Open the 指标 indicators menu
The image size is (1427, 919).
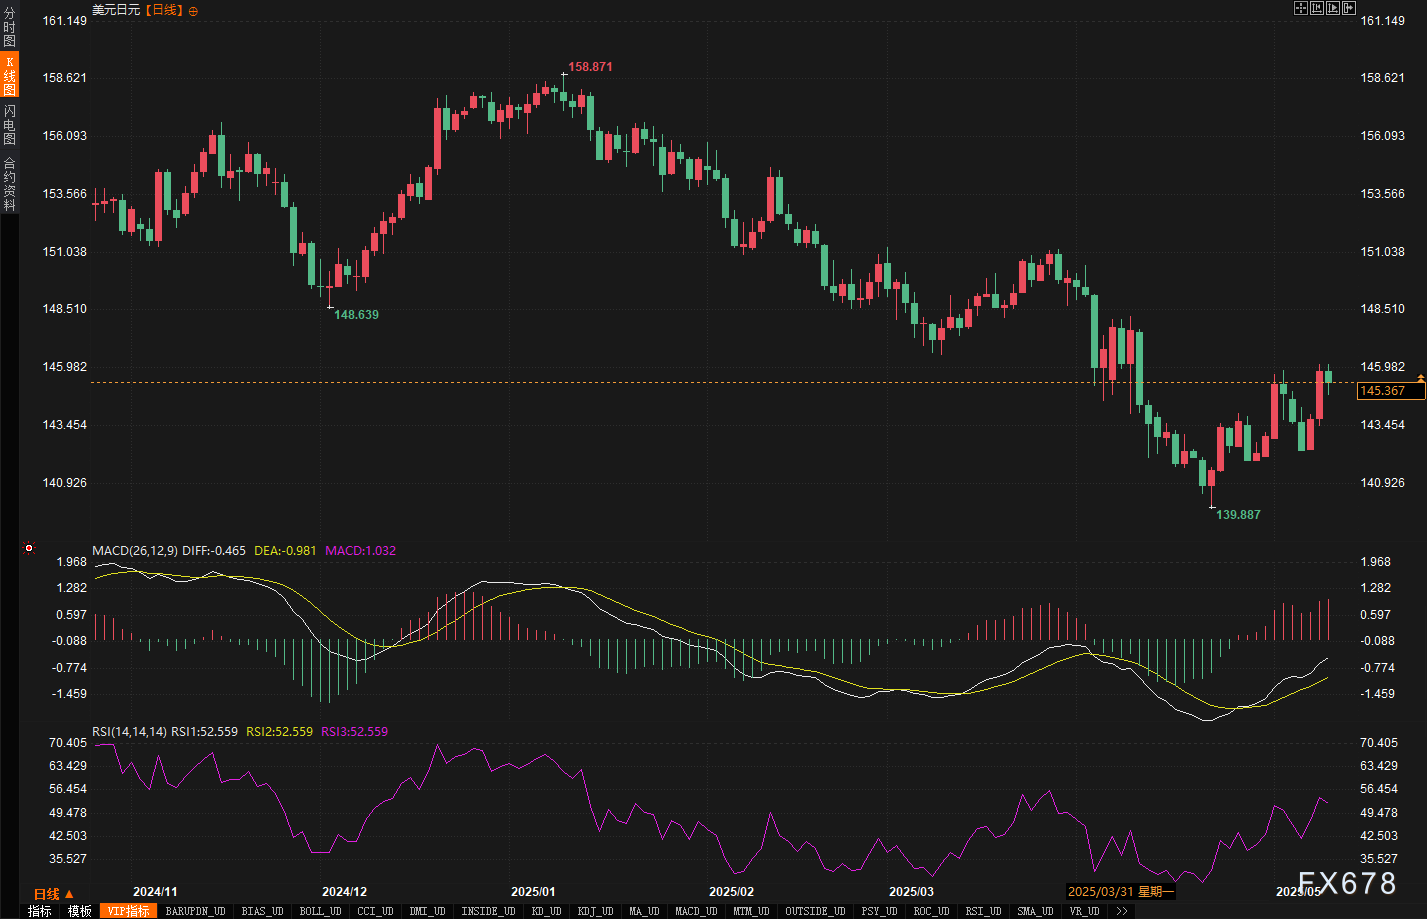40,911
